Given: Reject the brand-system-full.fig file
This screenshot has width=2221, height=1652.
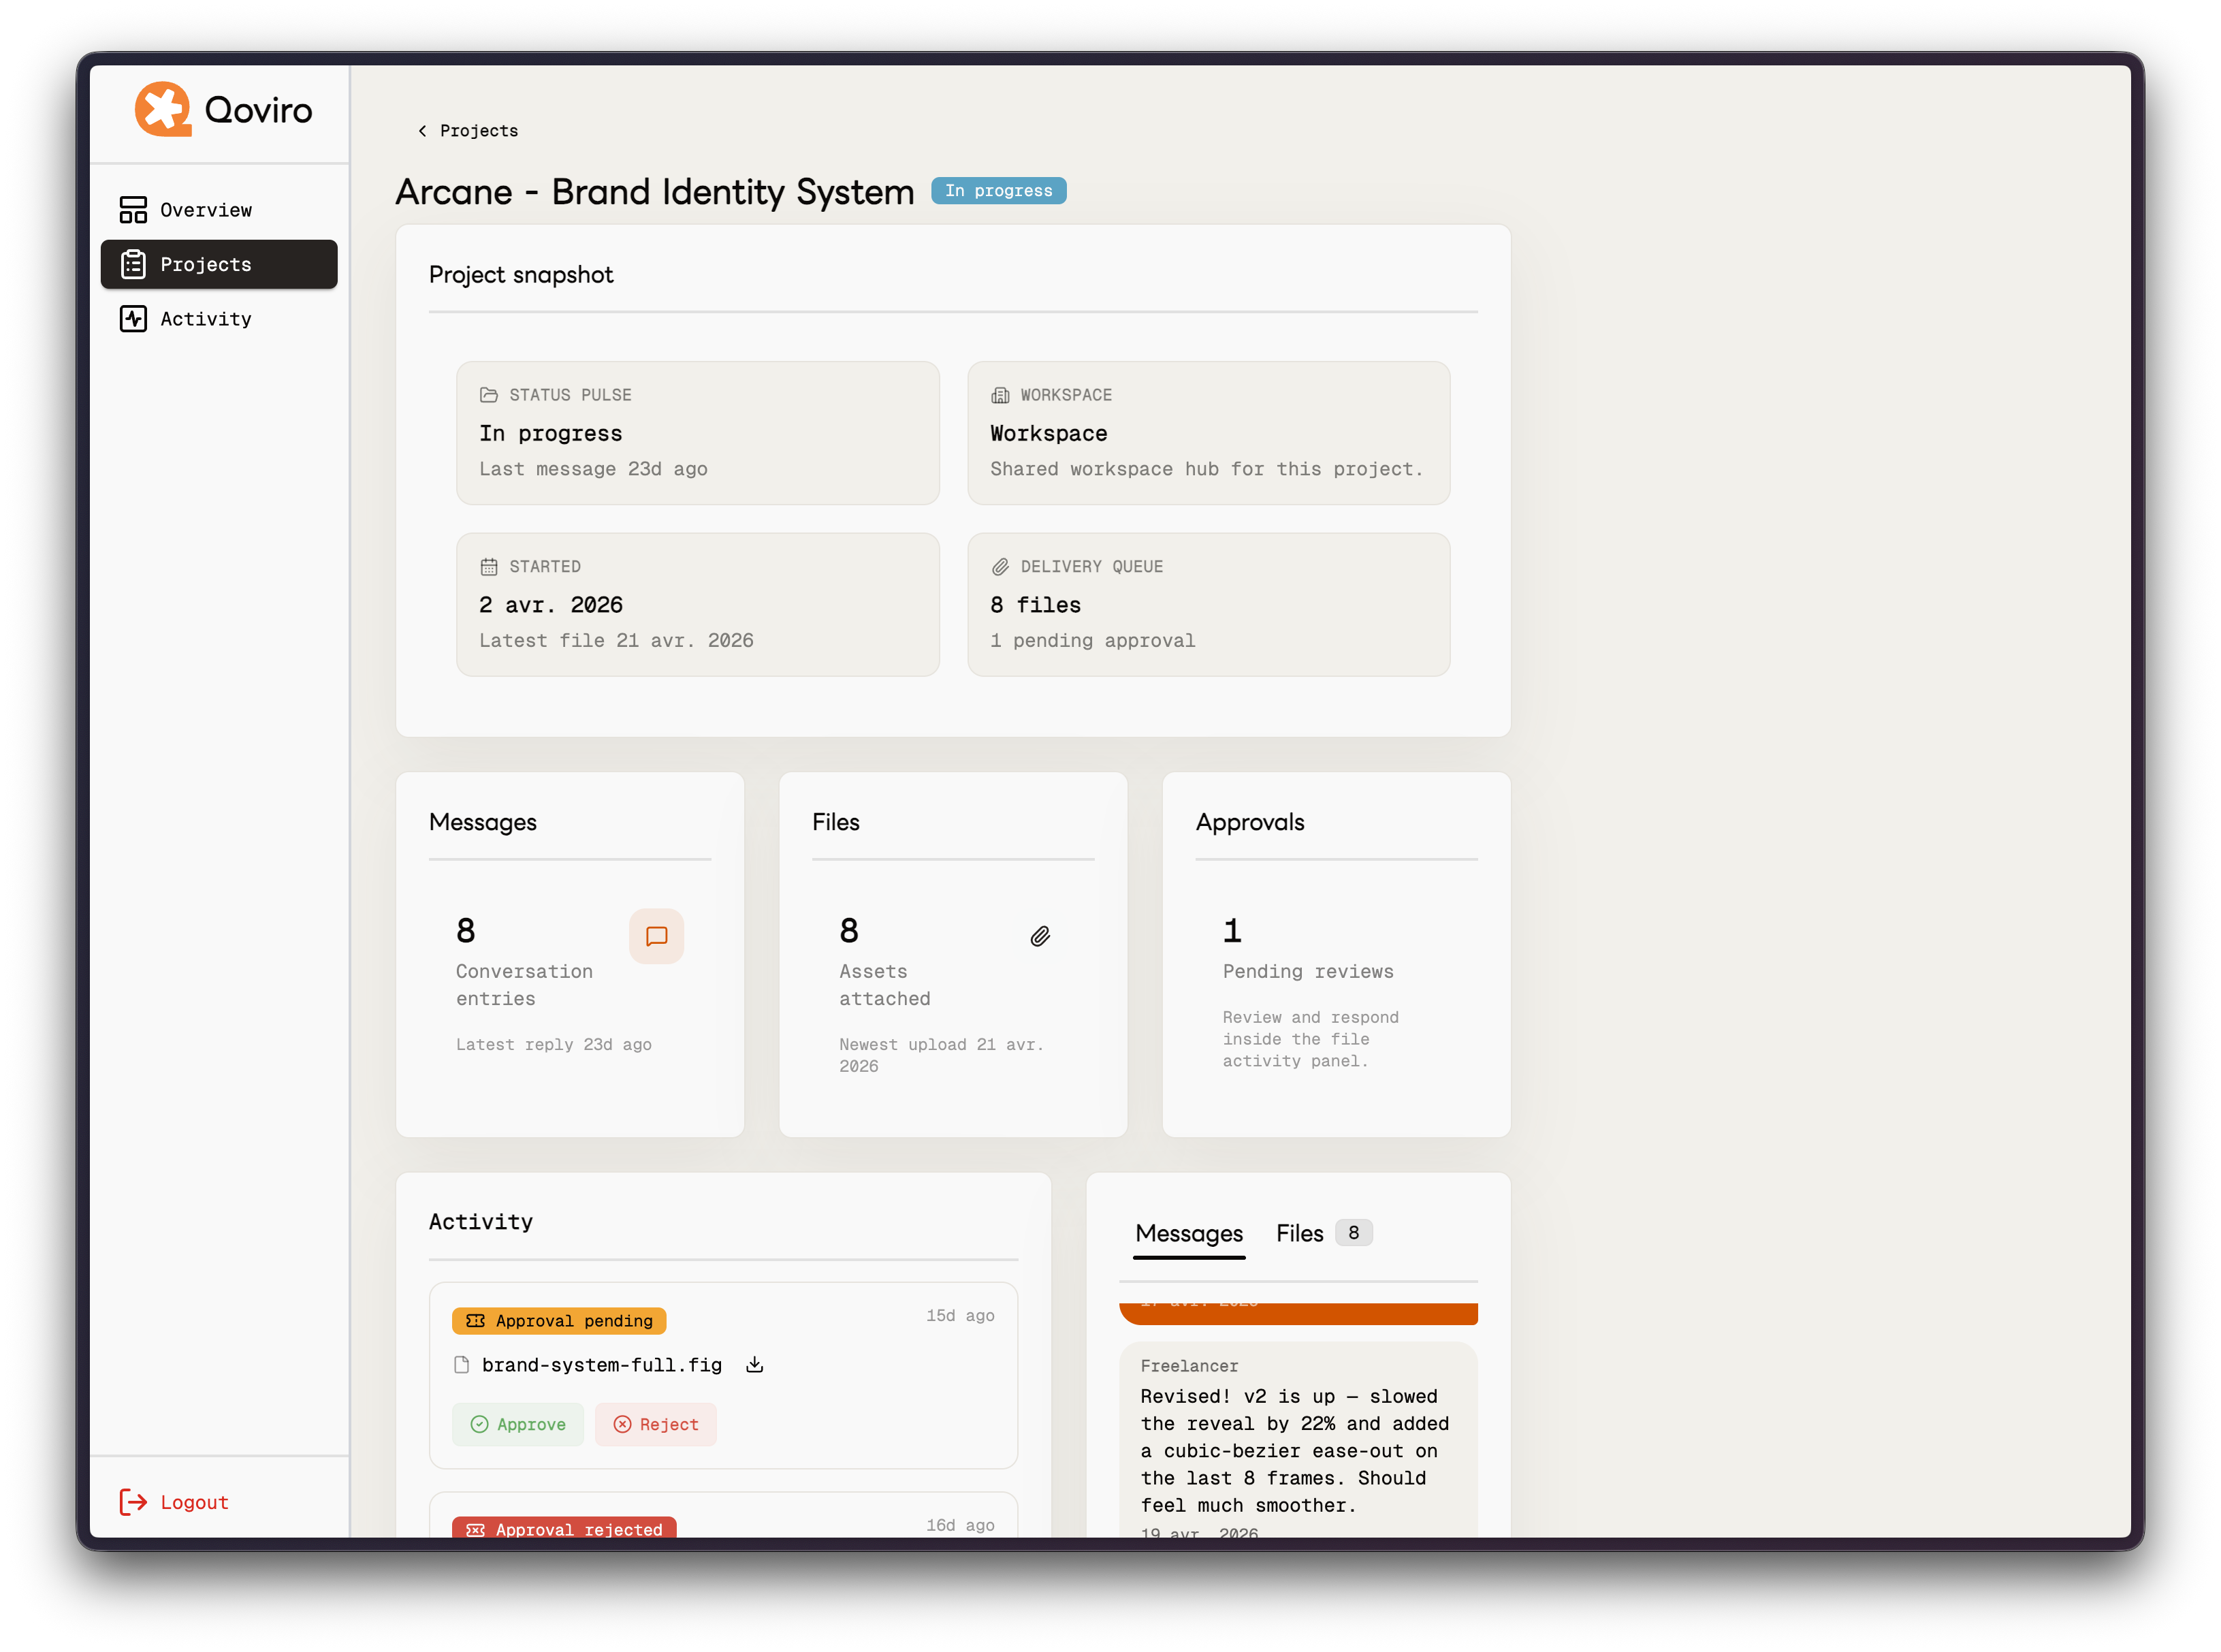Looking at the screenshot, I should coord(656,1425).
